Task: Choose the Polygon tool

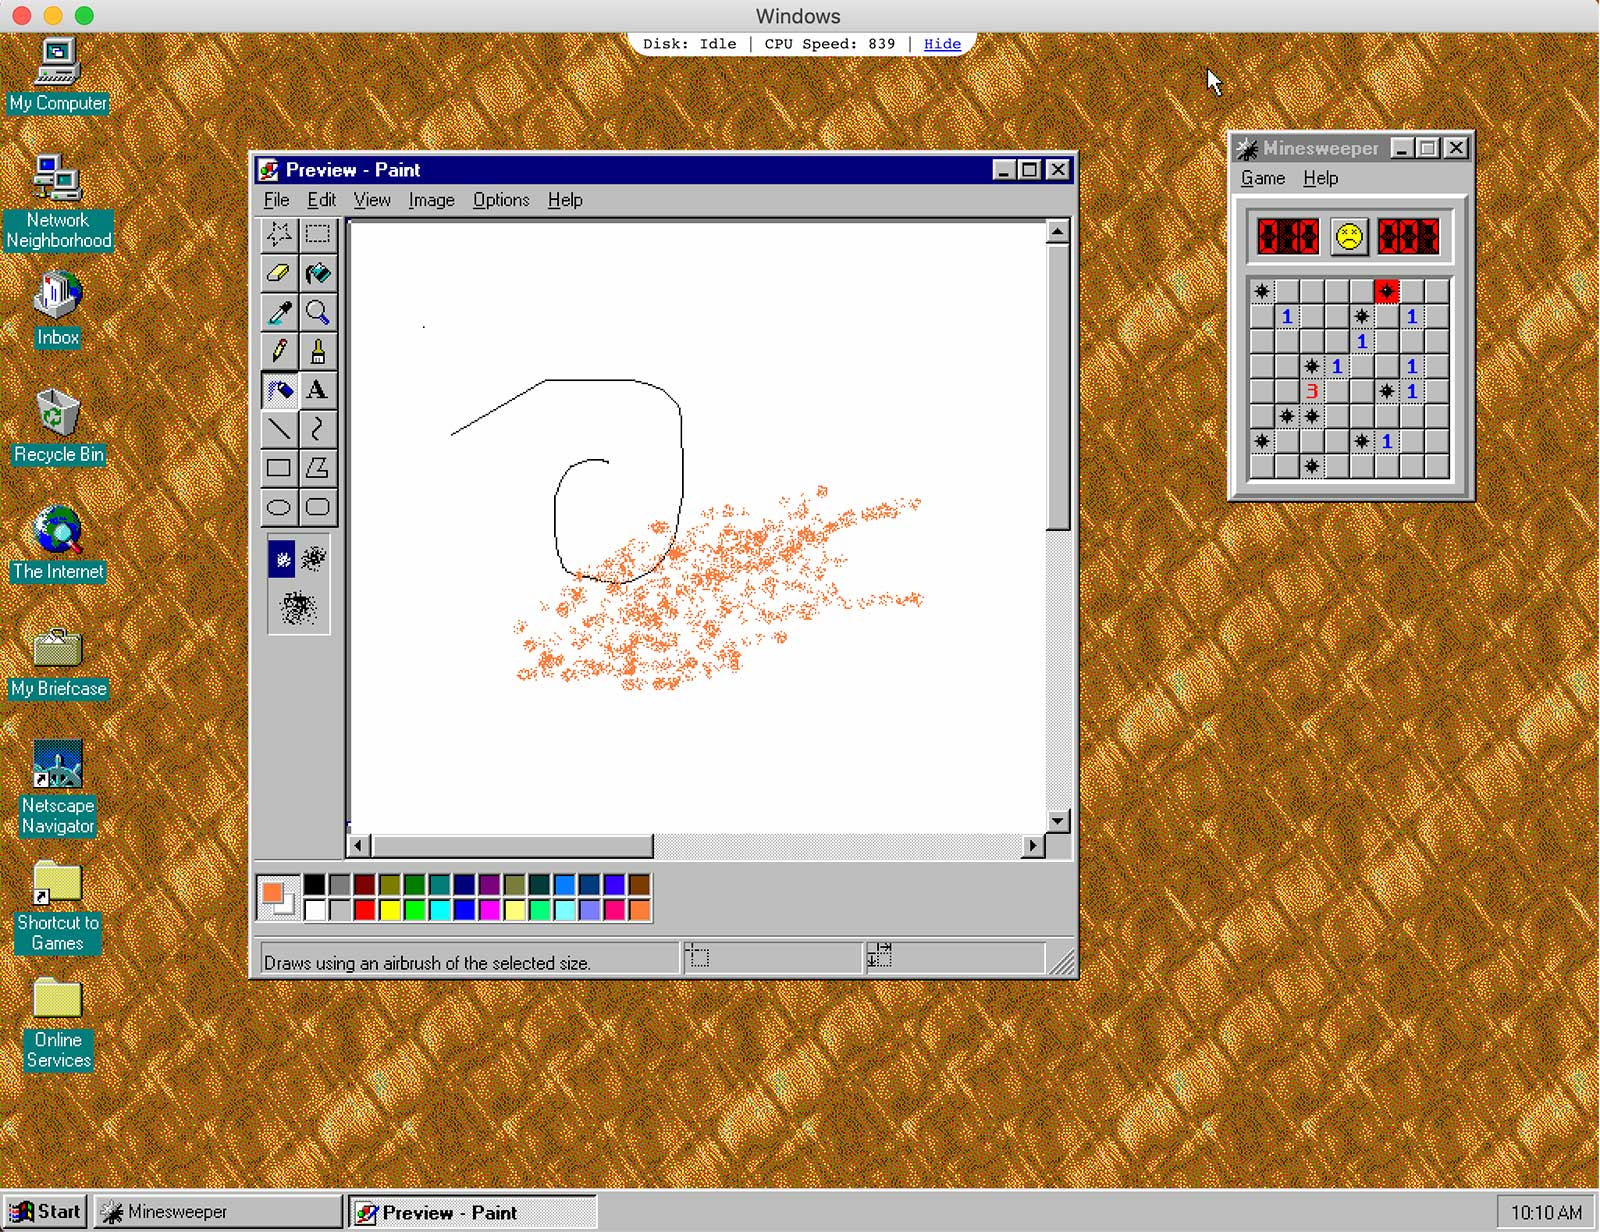Action: pyautogui.click(x=318, y=468)
